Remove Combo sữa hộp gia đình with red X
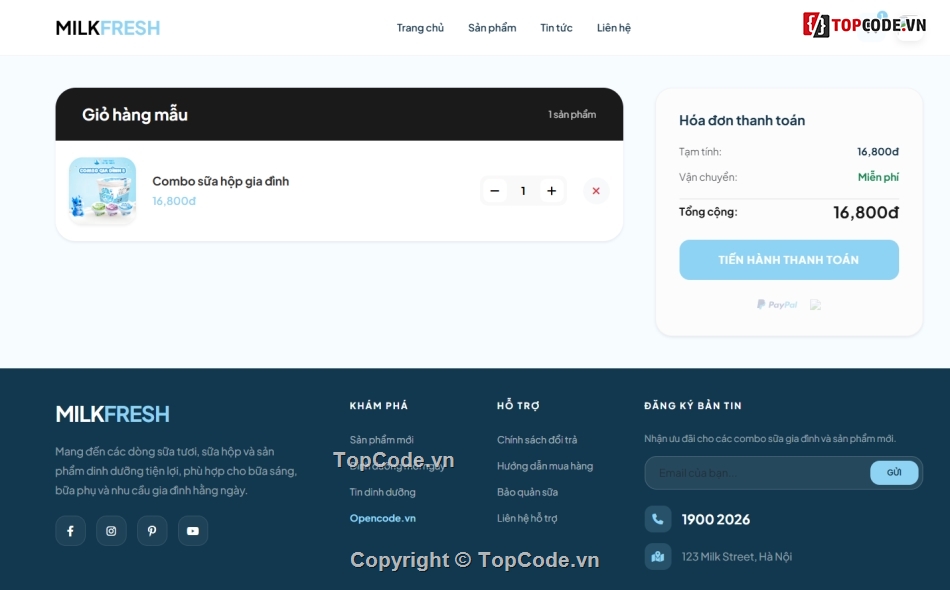The width and height of the screenshot is (950, 590). pyautogui.click(x=596, y=191)
